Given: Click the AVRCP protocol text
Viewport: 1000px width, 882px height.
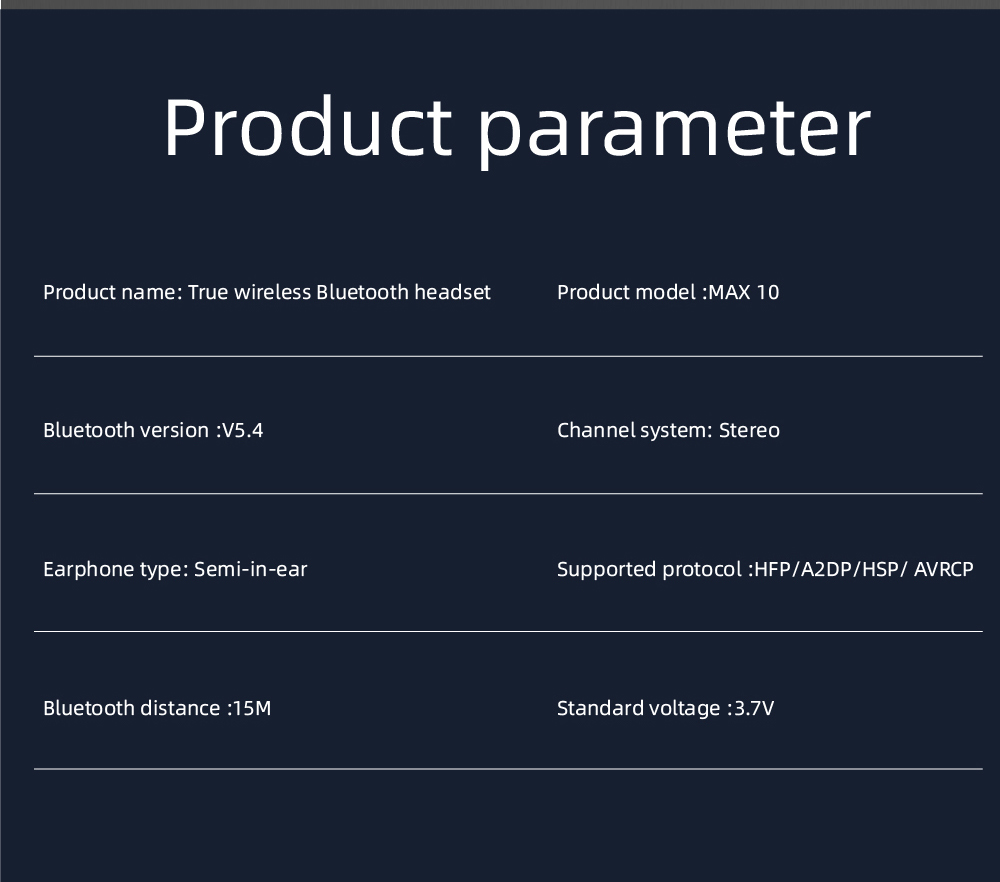Looking at the screenshot, I should pyautogui.click(x=943, y=569).
